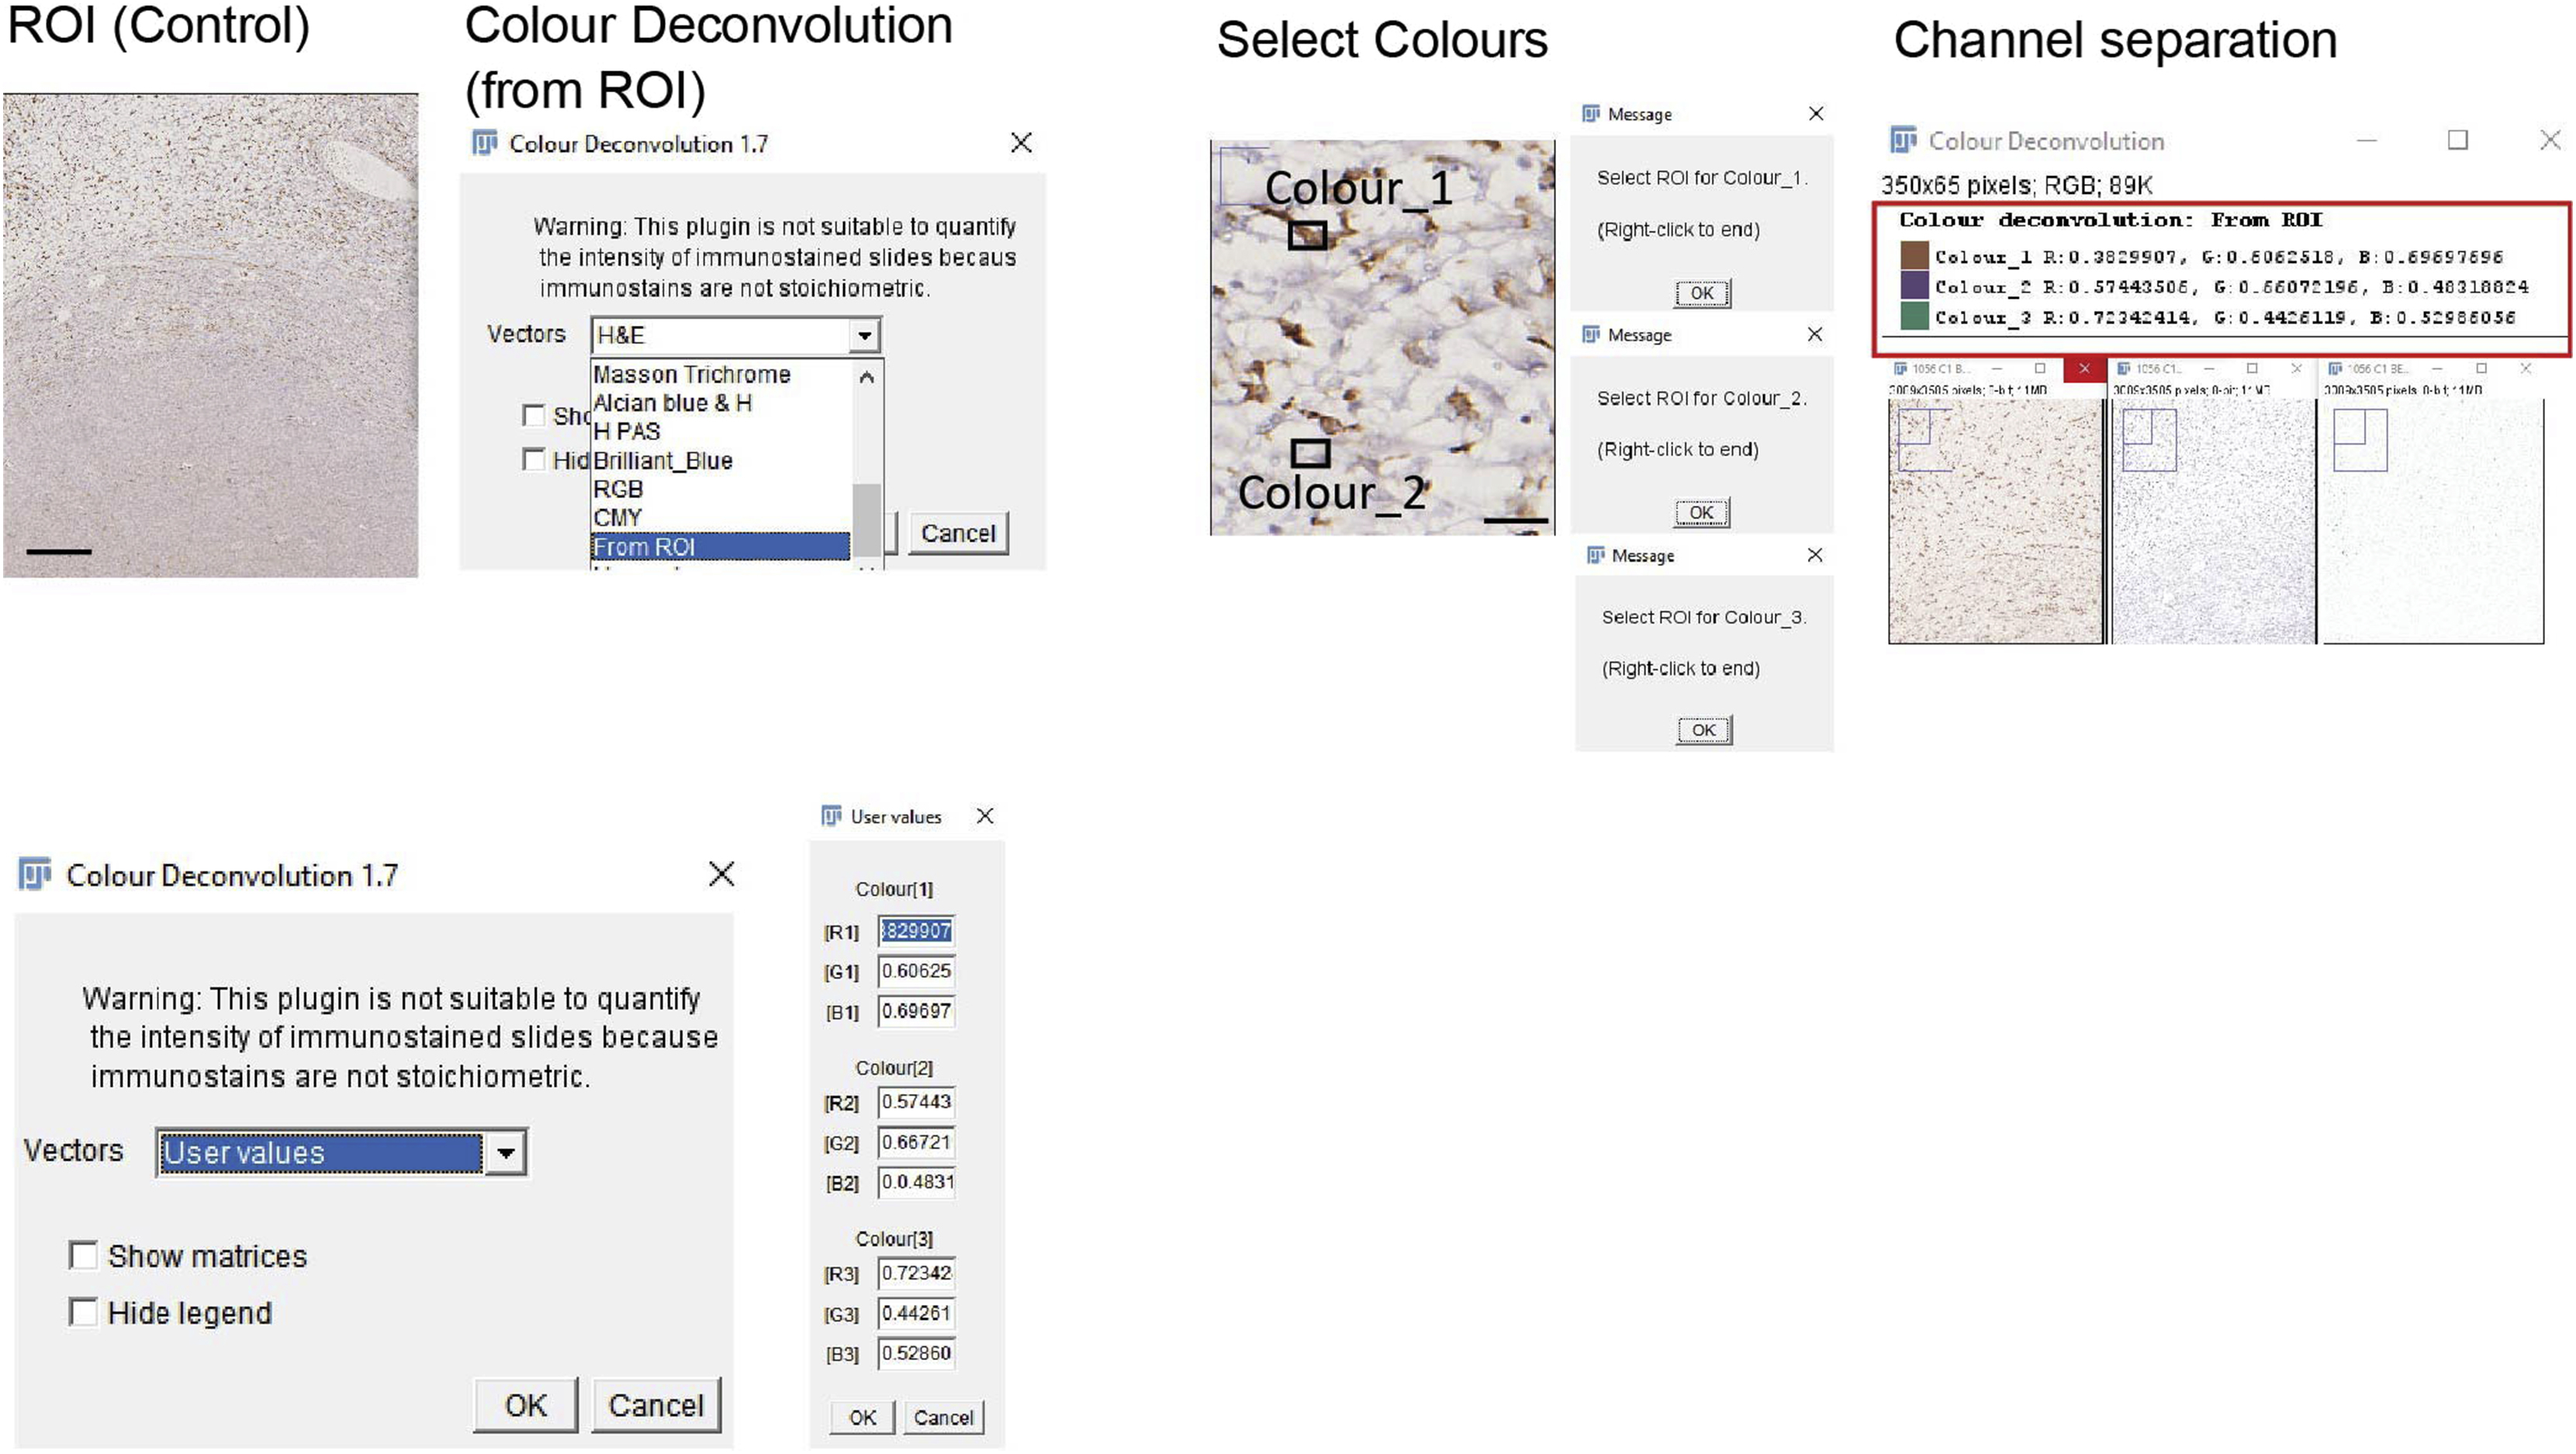2576x1454 pixels.
Task: Close the Colour_2 Message dialog
Action: tap(1815, 334)
